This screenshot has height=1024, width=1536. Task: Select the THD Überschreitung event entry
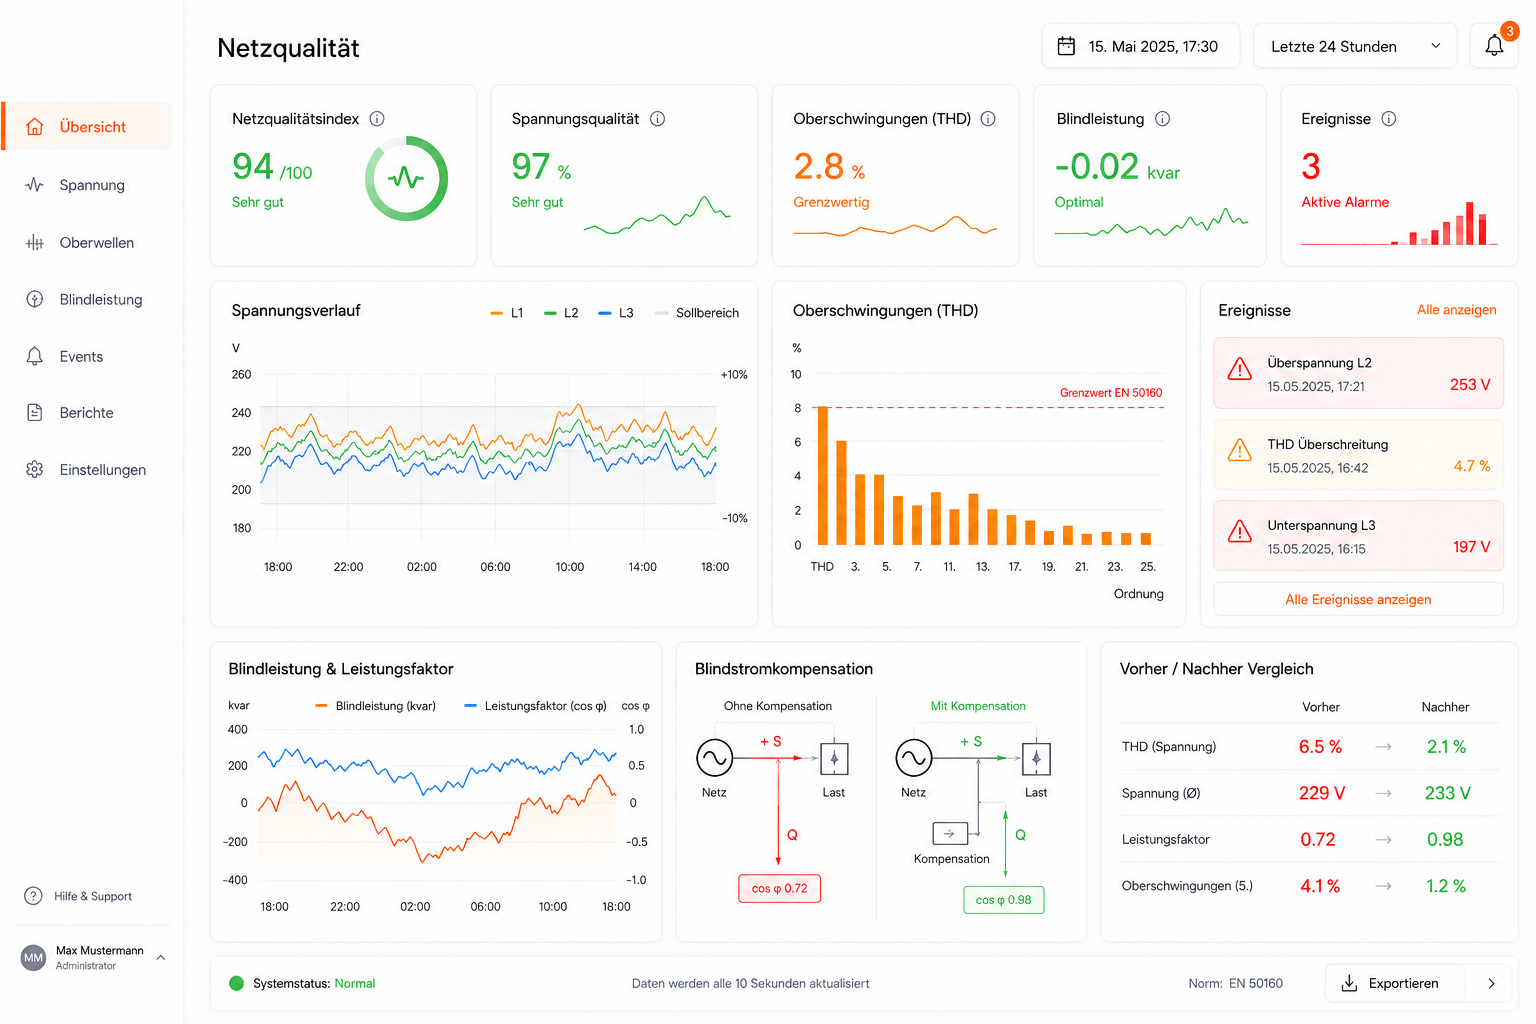[1358, 455]
